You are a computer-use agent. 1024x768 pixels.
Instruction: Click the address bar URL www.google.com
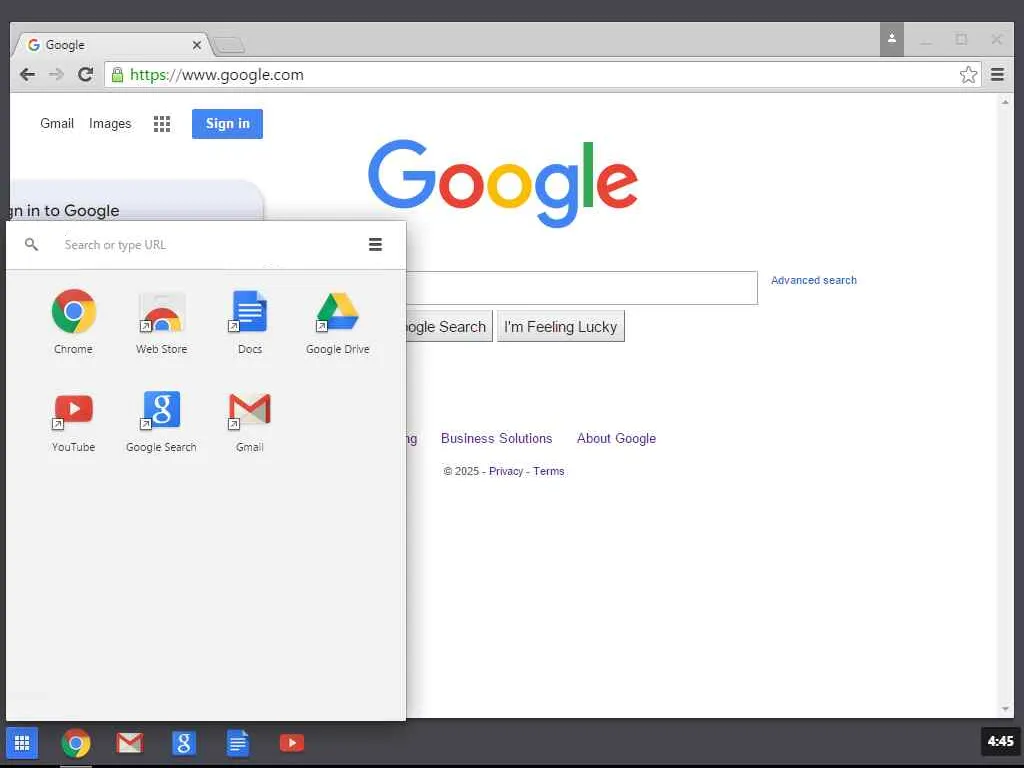coord(217,74)
